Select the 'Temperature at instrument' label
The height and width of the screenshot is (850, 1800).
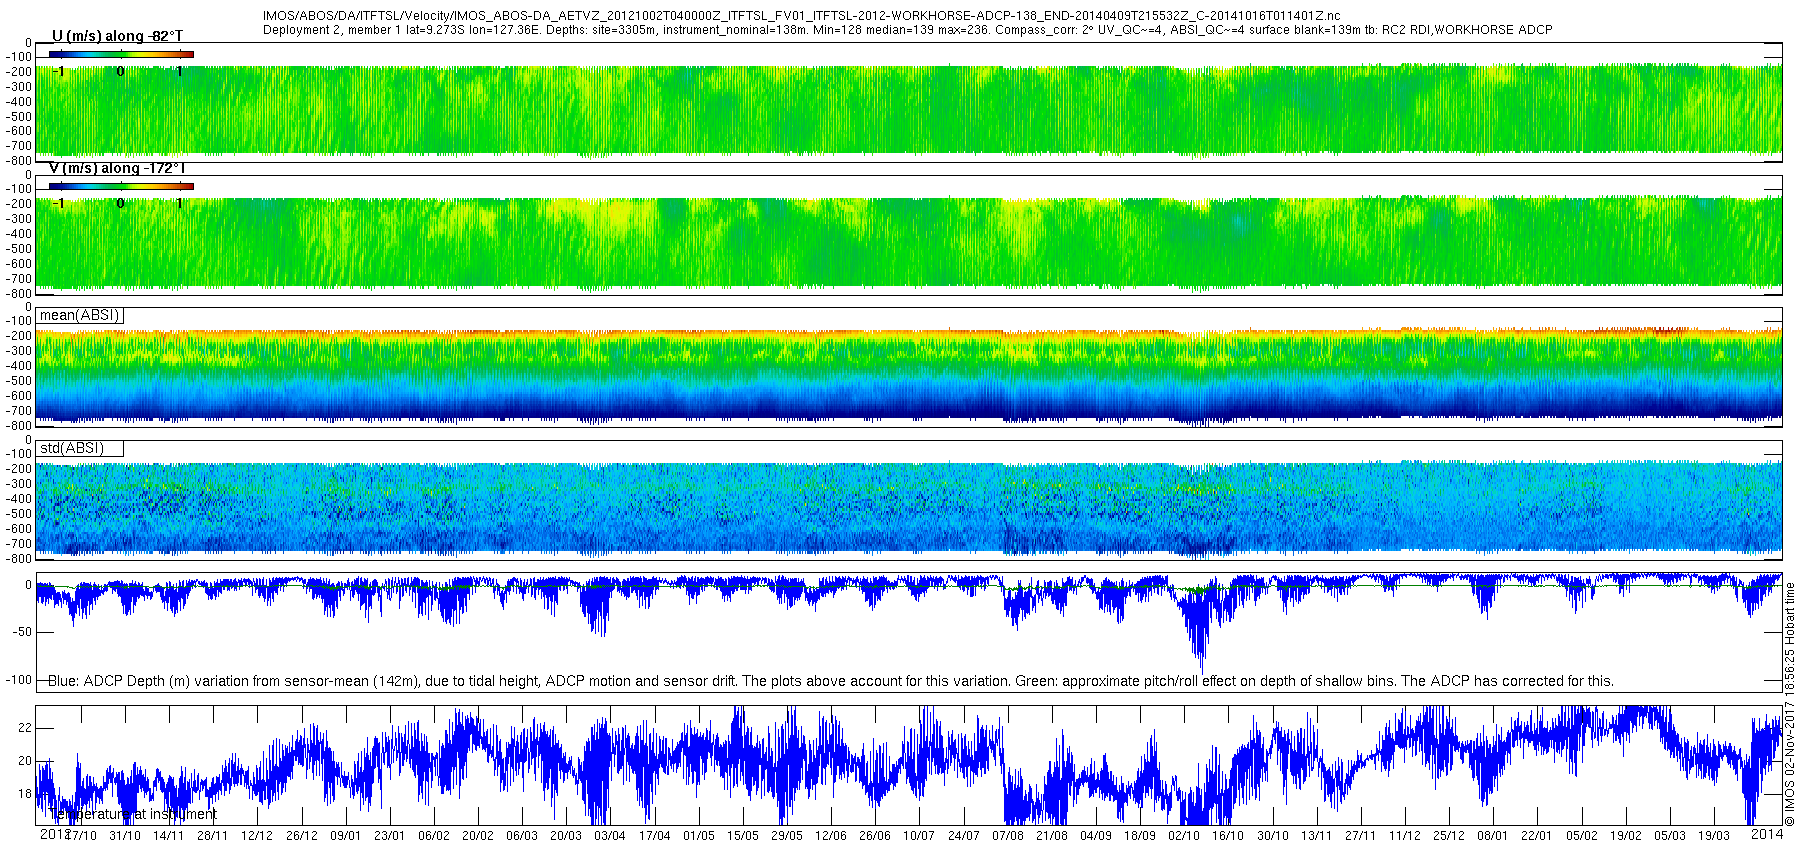pos(132,814)
